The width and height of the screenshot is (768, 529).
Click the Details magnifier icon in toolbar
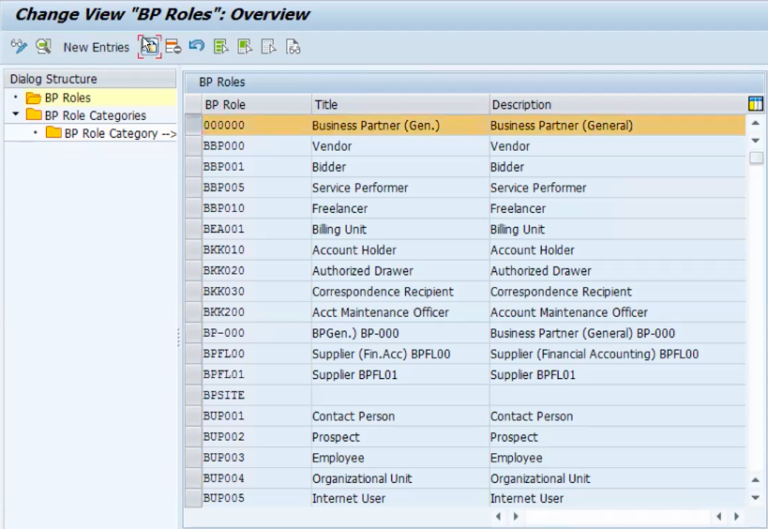tap(43, 47)
